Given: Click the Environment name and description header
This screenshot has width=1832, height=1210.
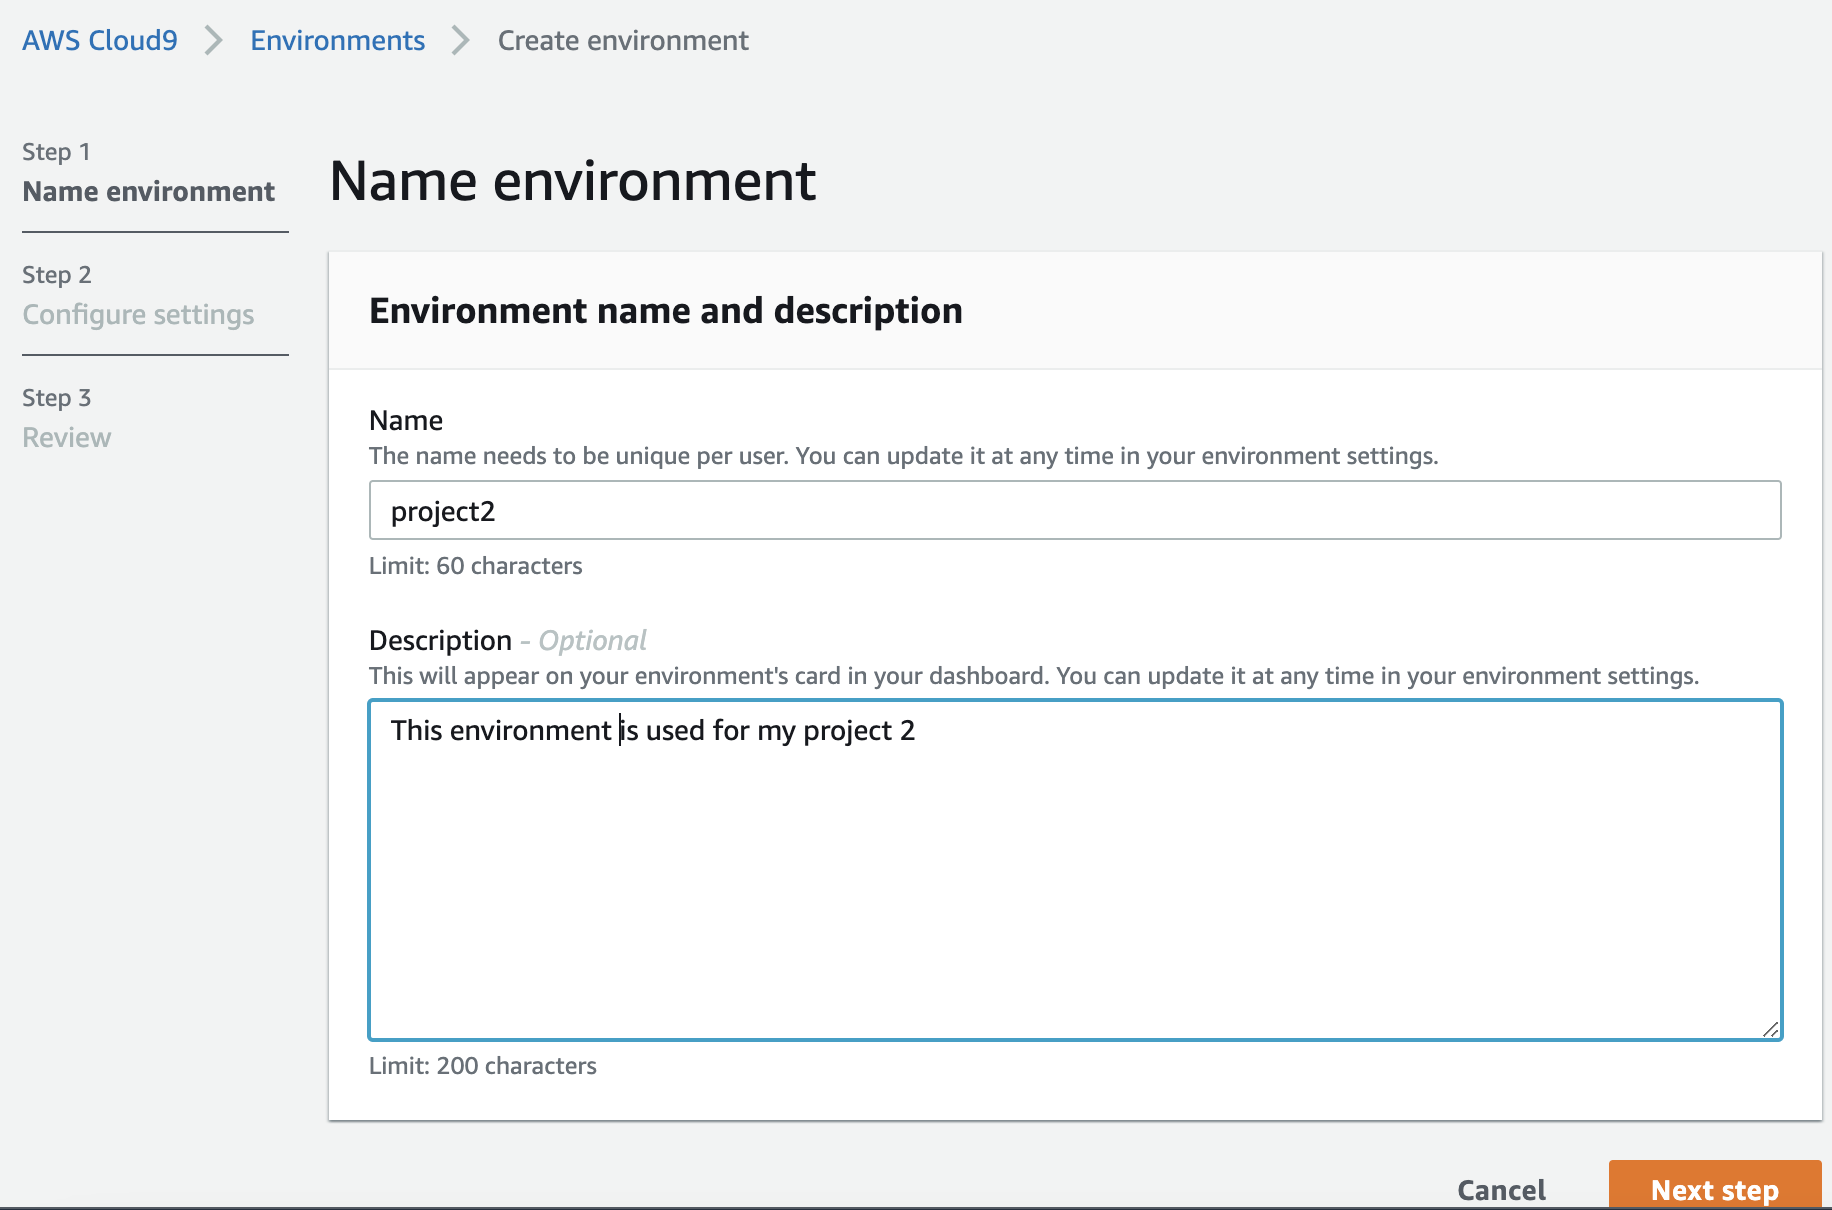Looking at the screenshot, I should point(665,310).
